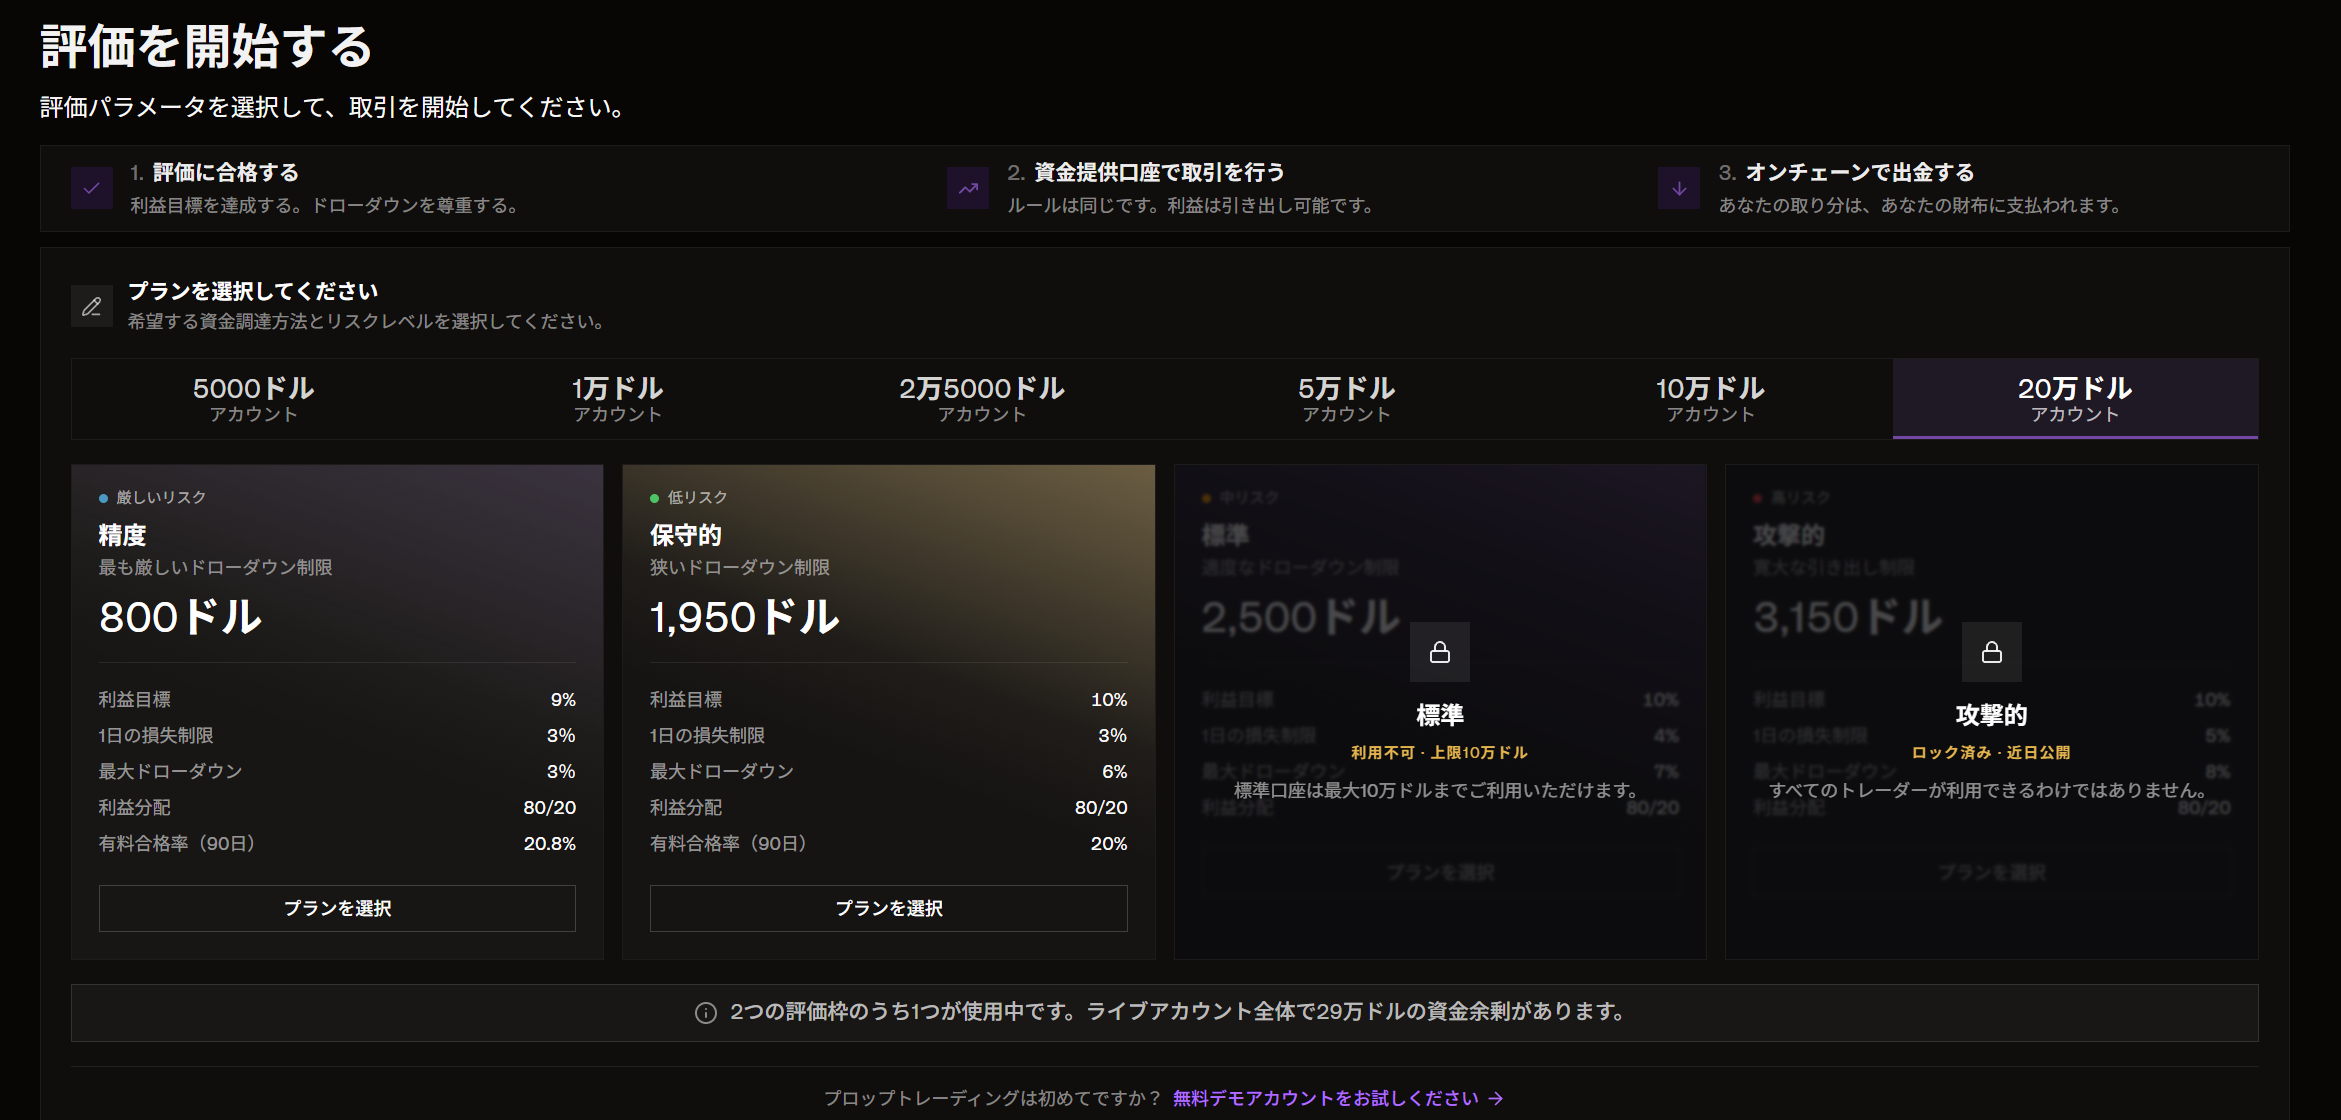This screenshot has height=1120, width=2341.
Task: Click the checkmark icon for step 1
Action: [92, 188]
